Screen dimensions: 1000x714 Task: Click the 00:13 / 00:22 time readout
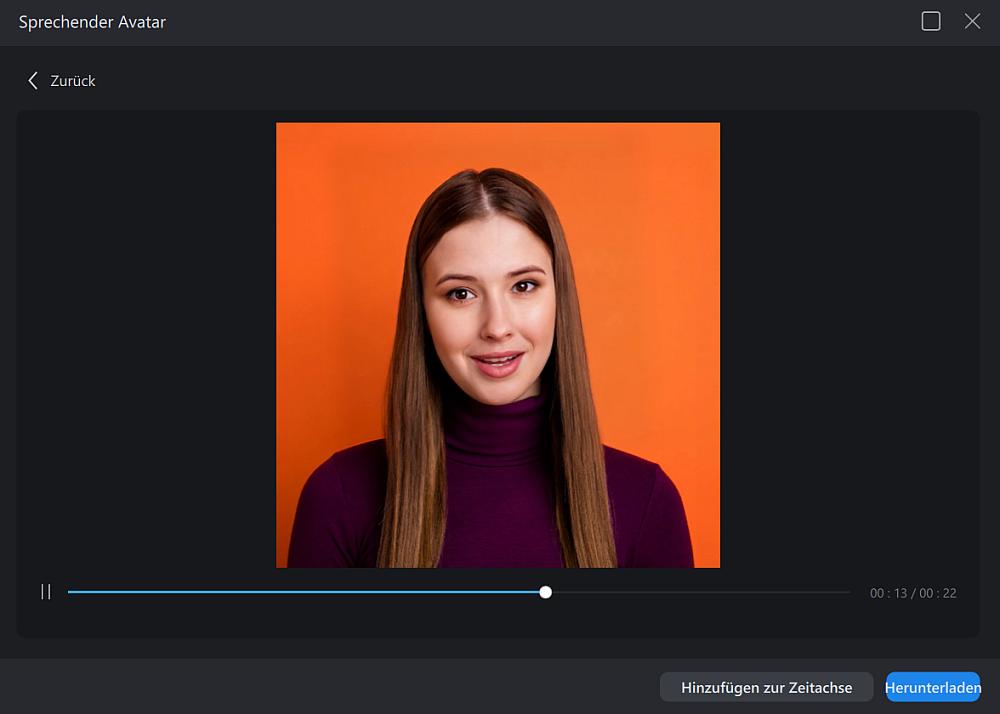(x=913, y=593)
